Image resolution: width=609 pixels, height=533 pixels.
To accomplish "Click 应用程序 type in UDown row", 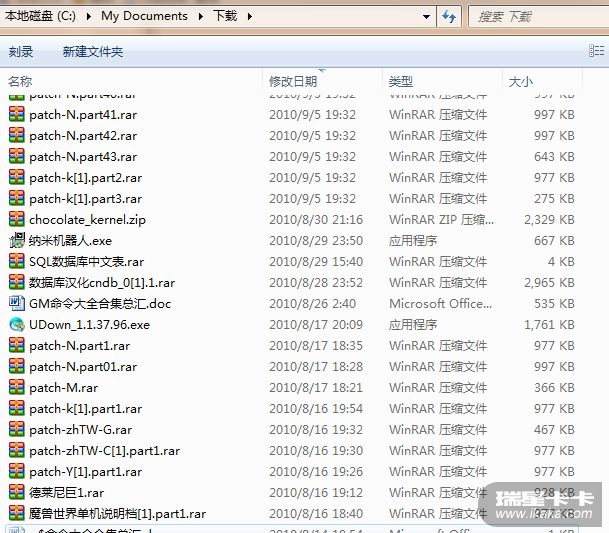I will pos(413,325).
